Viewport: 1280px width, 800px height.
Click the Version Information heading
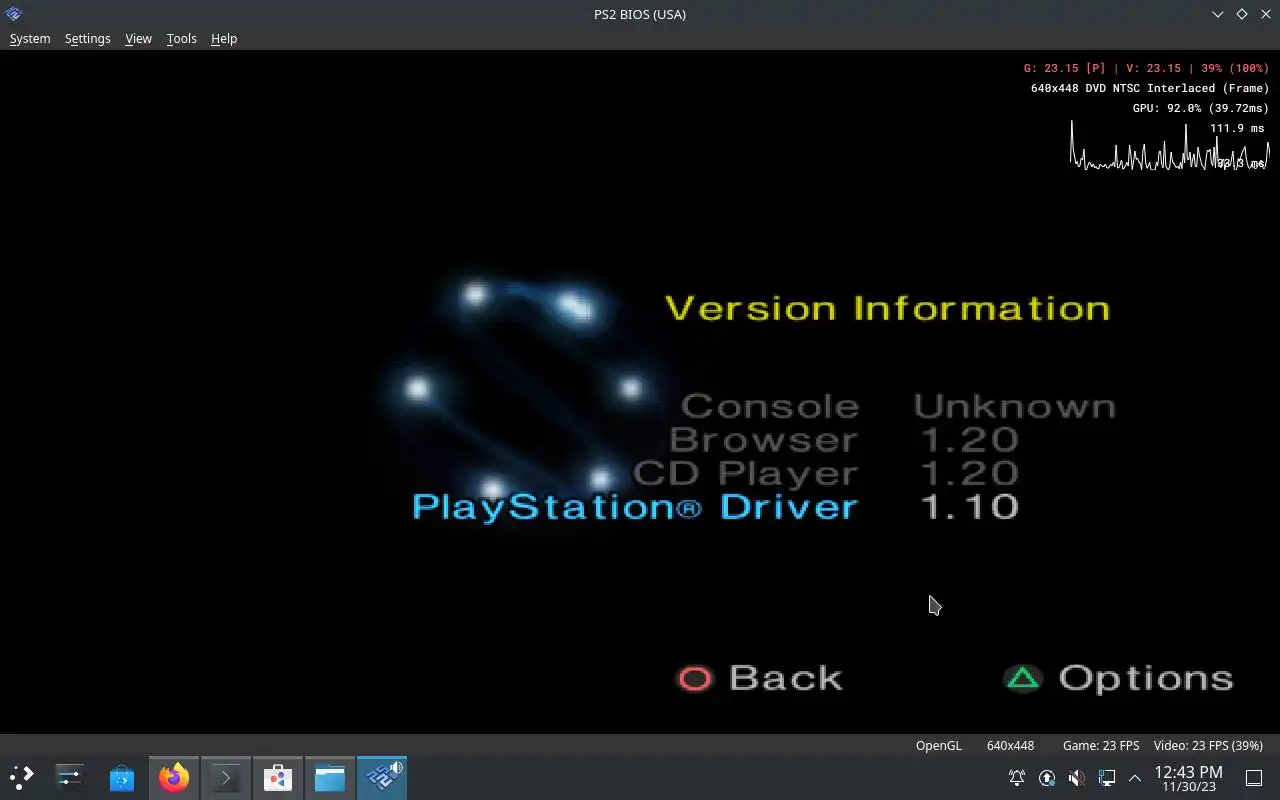[888, 308]
